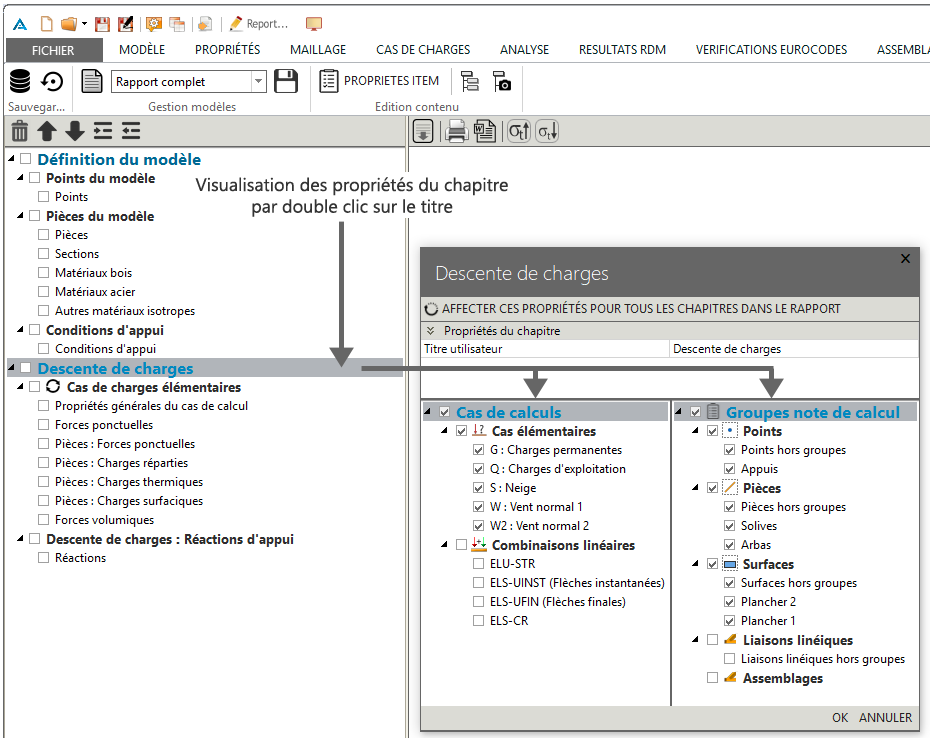This screenshot has width=933, height=738.
Task: Open the FICHIER tab
Action: click(x=54, y=51)
